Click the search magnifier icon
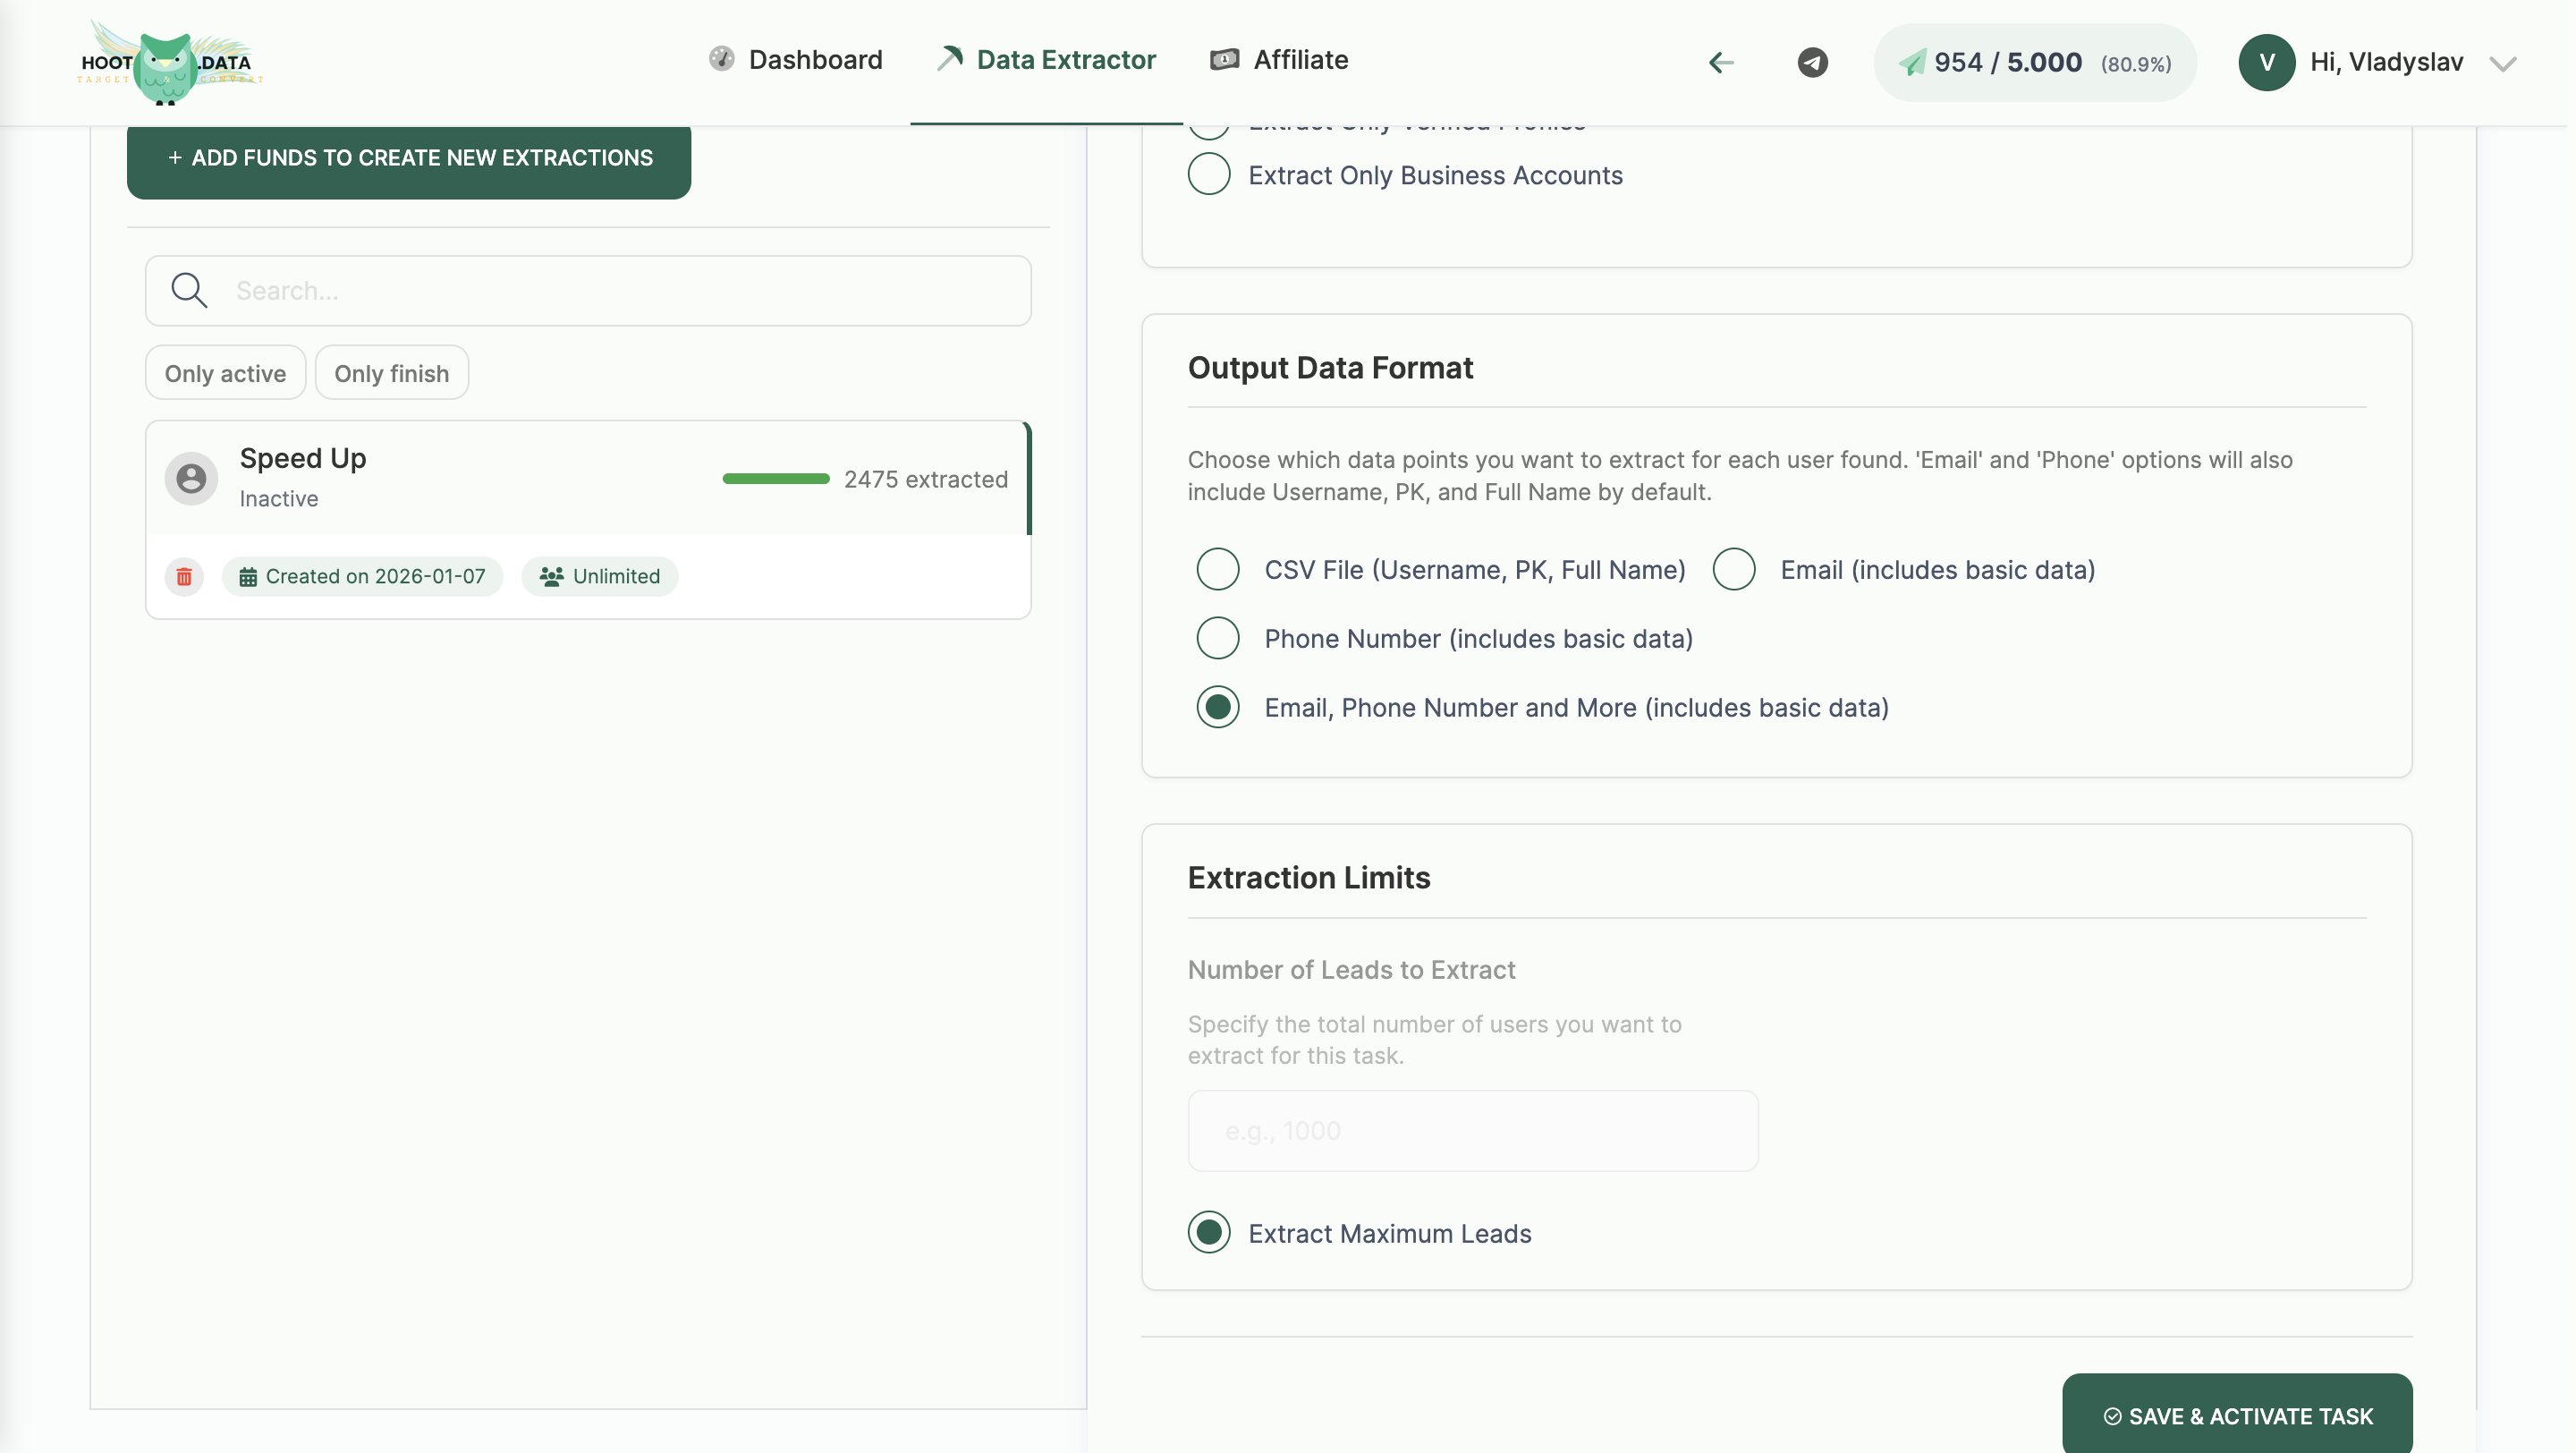 [x=189, y=290]
